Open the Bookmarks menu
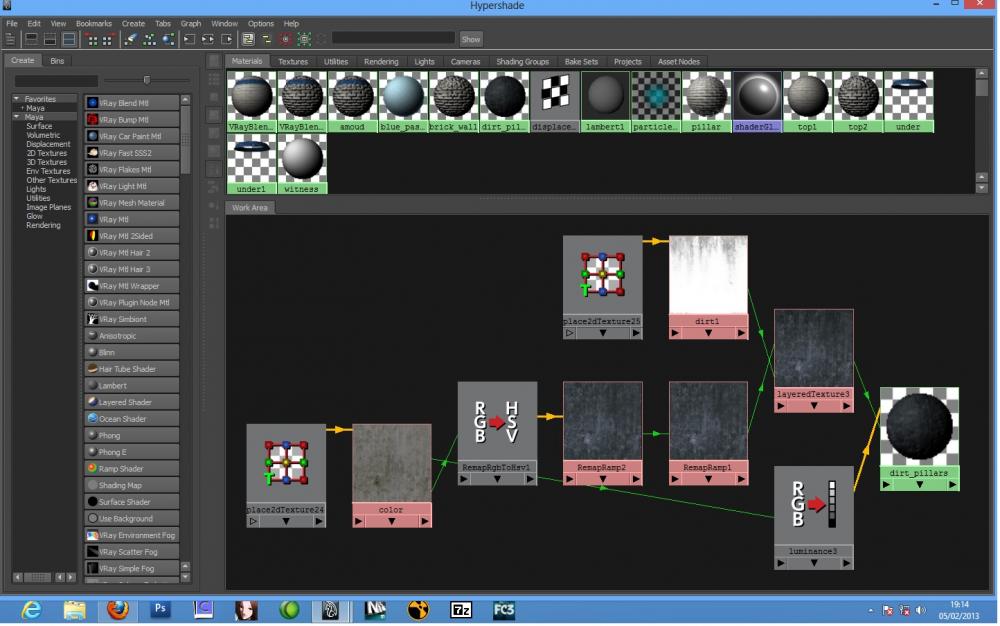 [x=94, y=24]
